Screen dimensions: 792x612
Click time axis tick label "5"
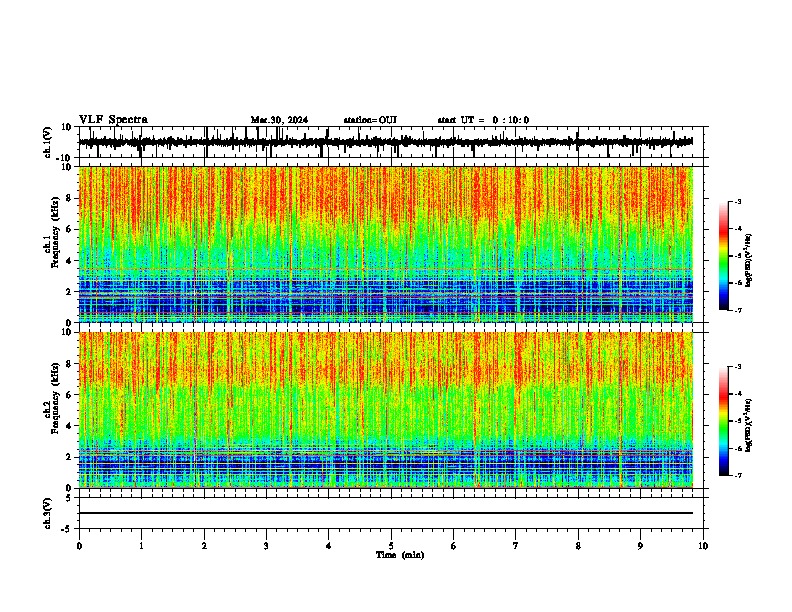tap(391, 546)
